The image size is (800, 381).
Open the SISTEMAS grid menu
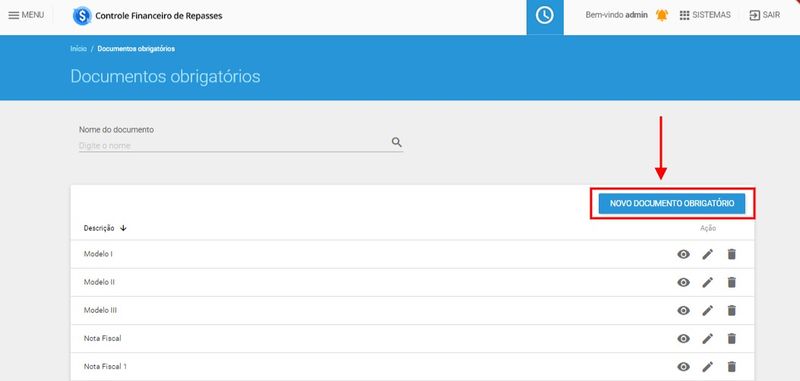[x=705, y=15]
